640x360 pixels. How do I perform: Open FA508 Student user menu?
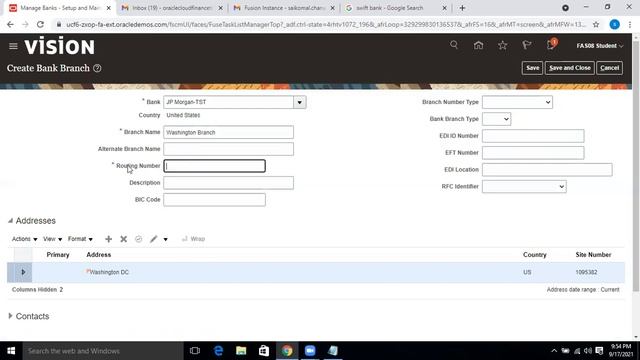click(600, 46)
